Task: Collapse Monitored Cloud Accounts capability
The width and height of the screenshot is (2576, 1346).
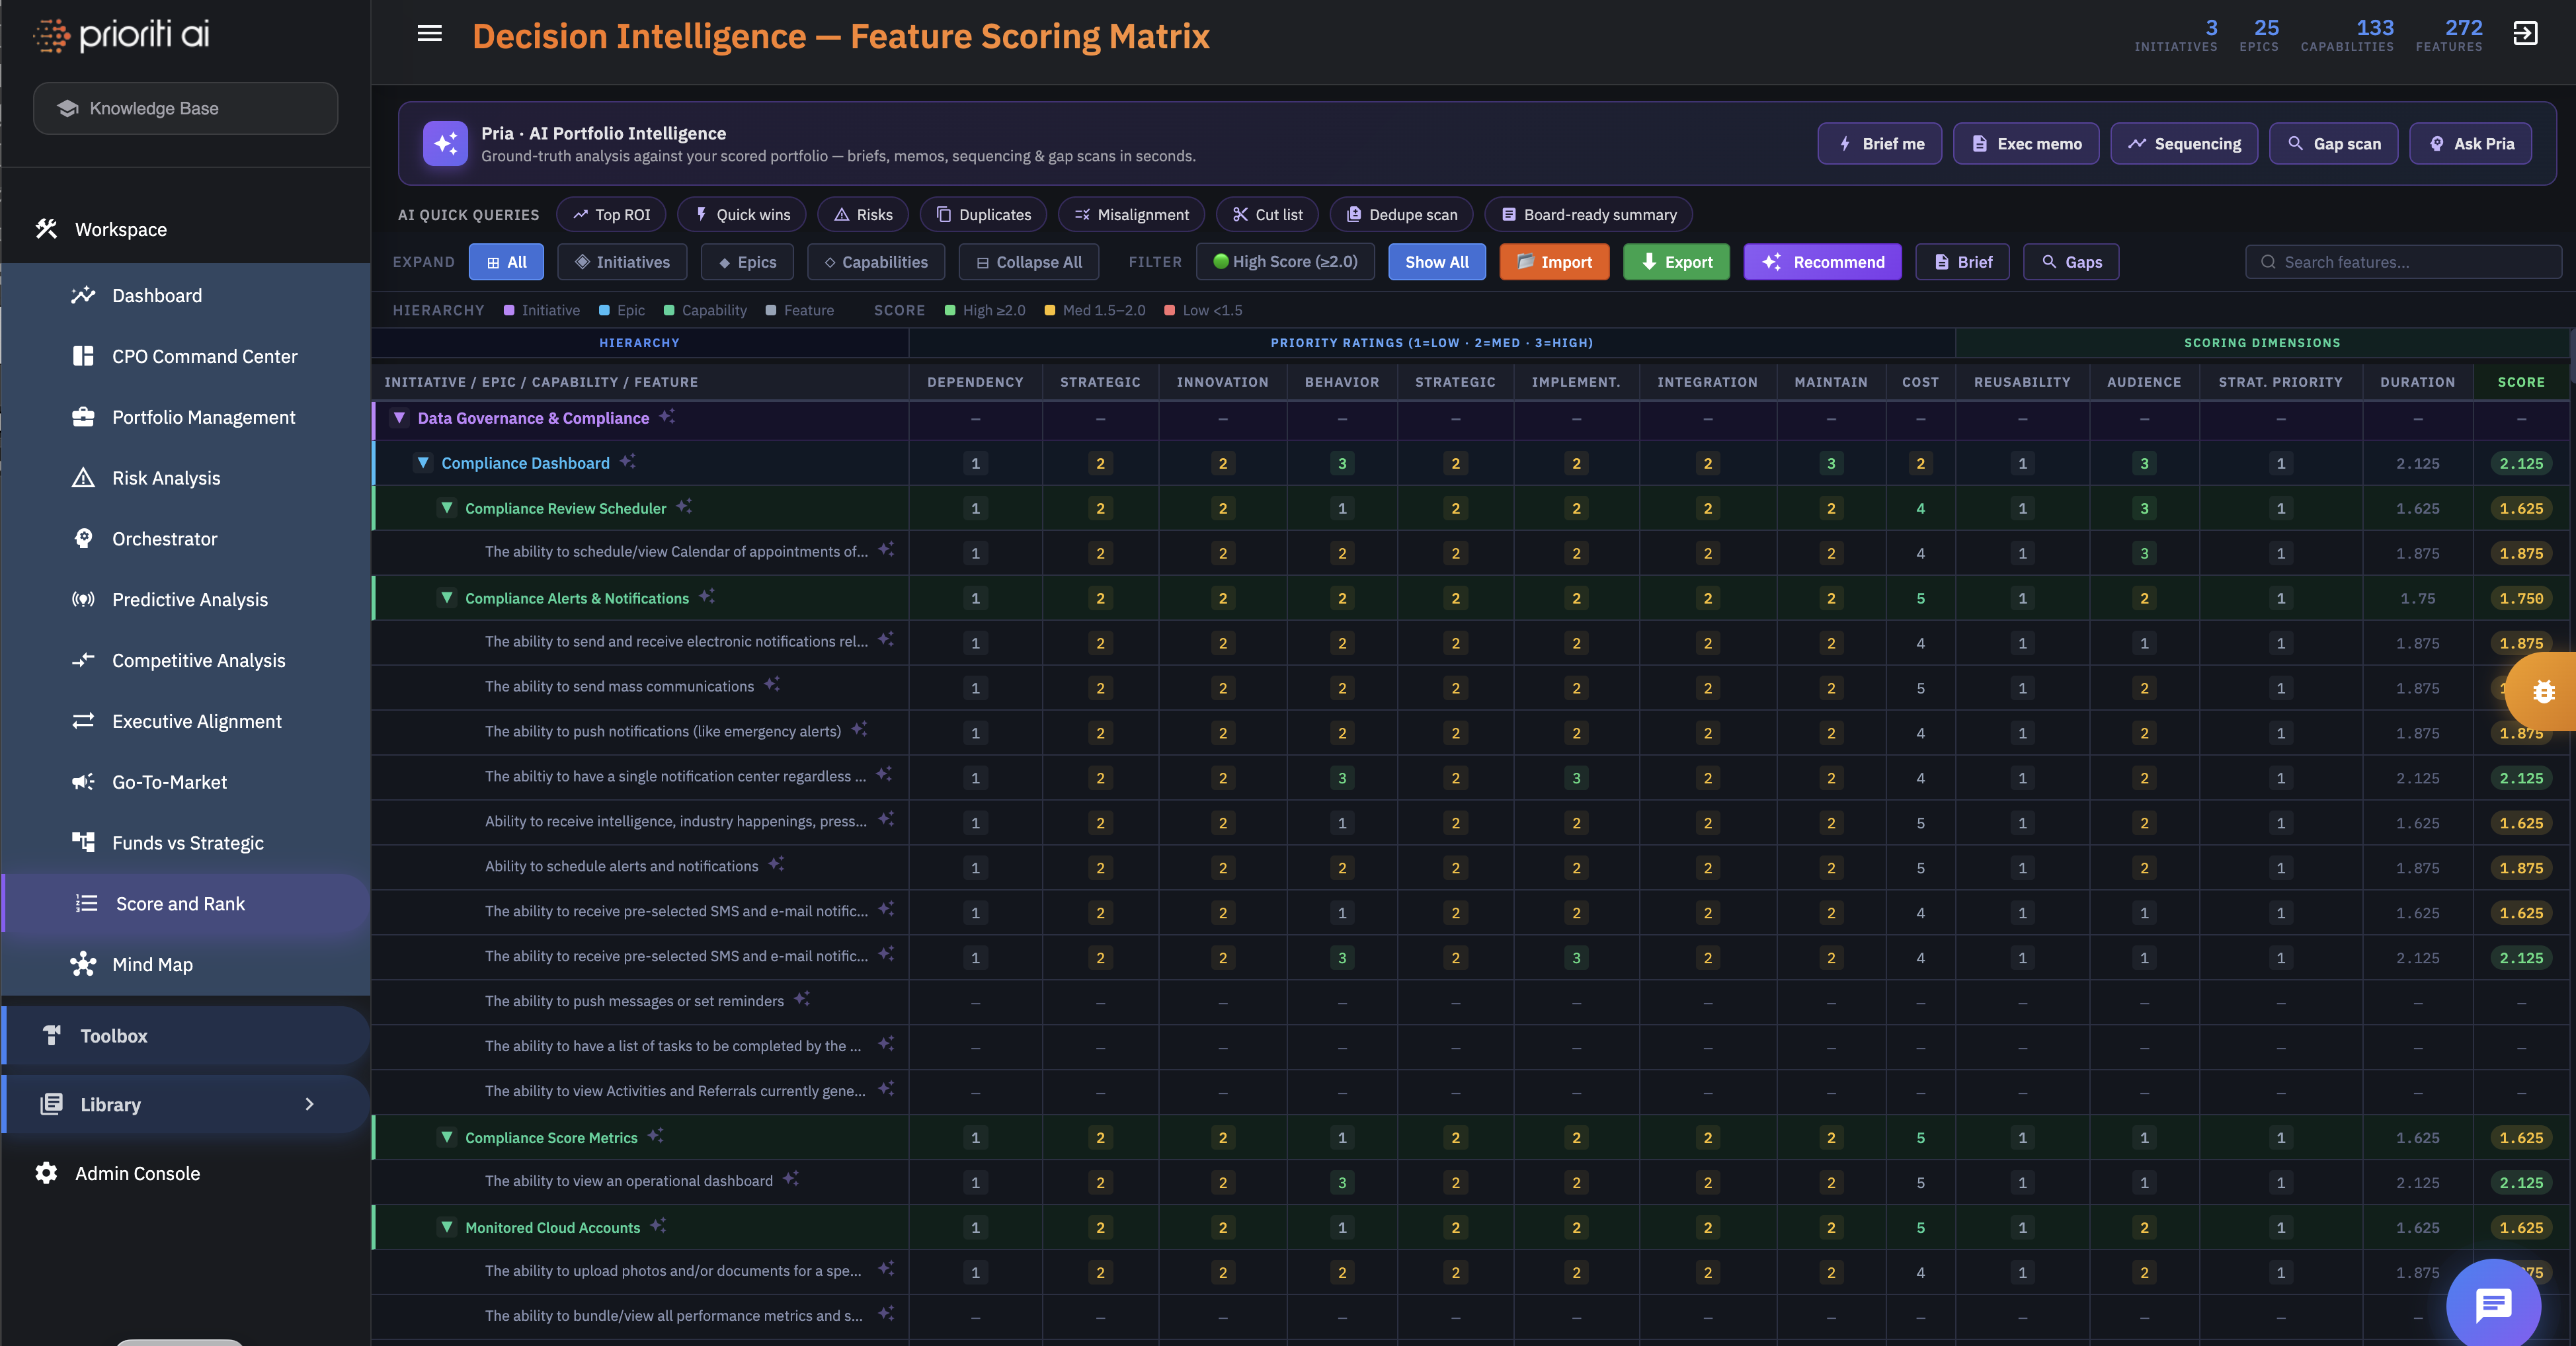Action: click(x=447, y=1226)
